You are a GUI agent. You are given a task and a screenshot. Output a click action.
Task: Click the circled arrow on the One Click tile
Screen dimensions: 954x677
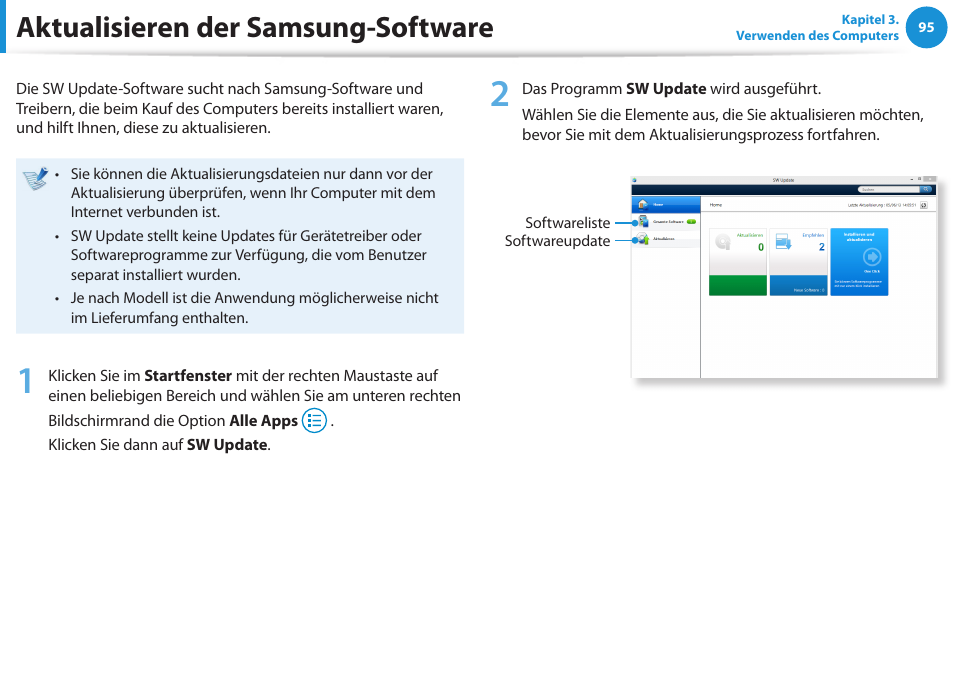(872, 257)
